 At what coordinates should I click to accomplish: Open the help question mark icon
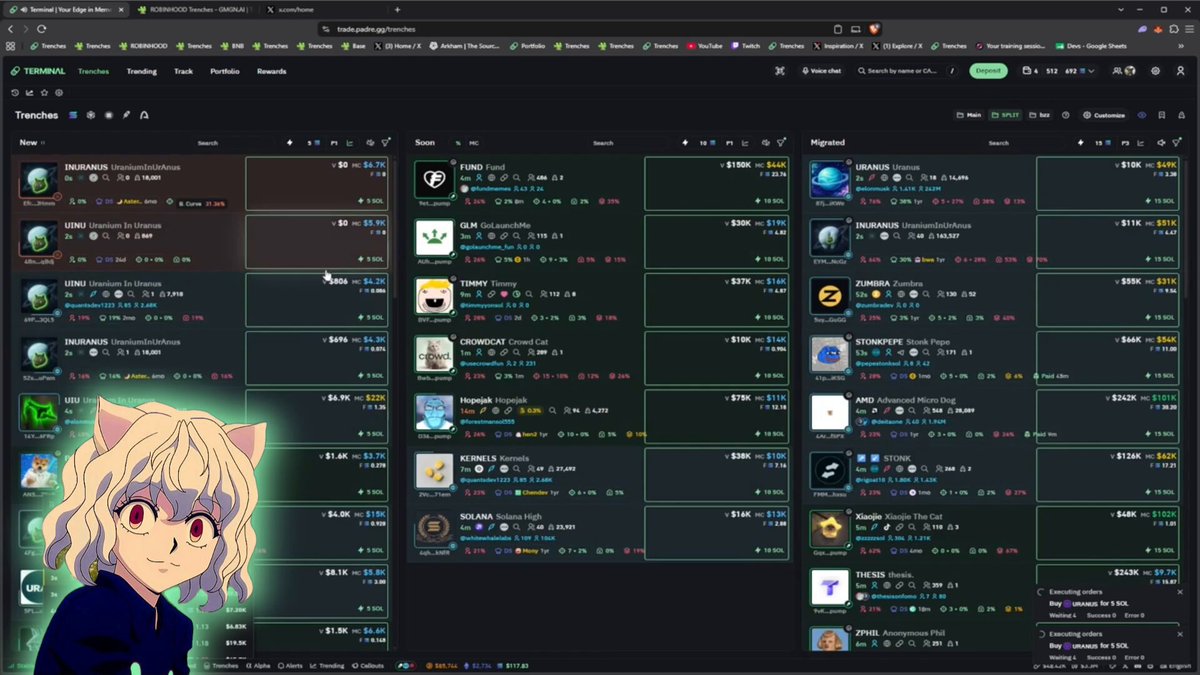click(x=1066, y=115)
